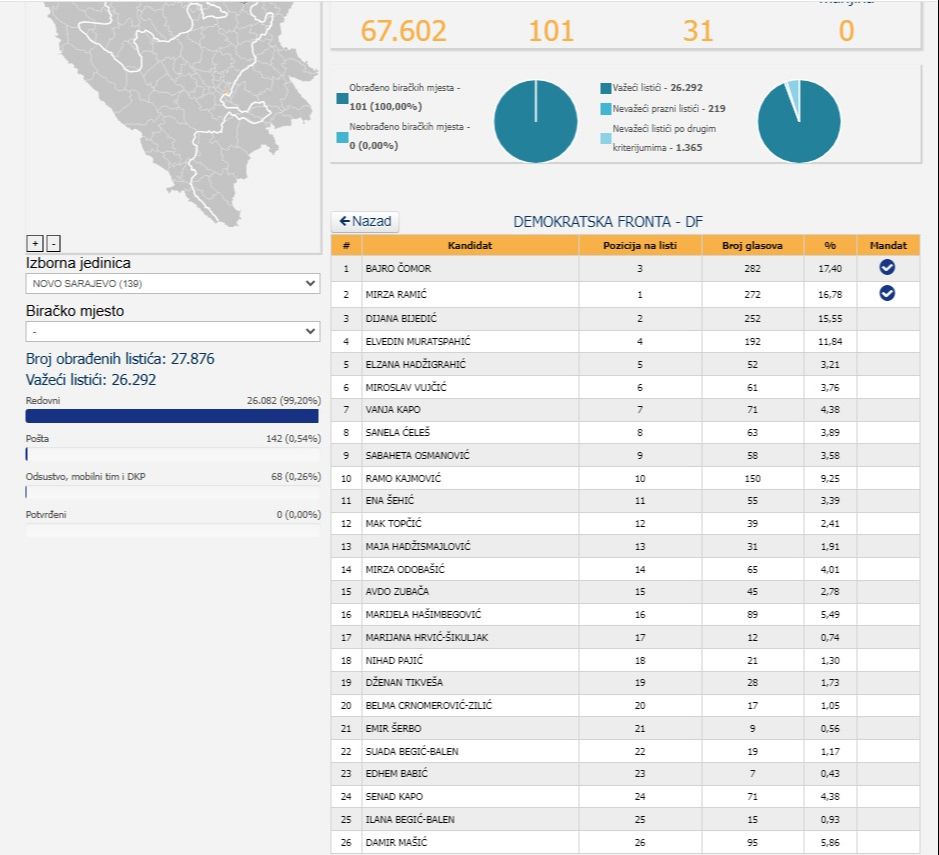Sort by the Kandidat column header

[x=470, y=245]
